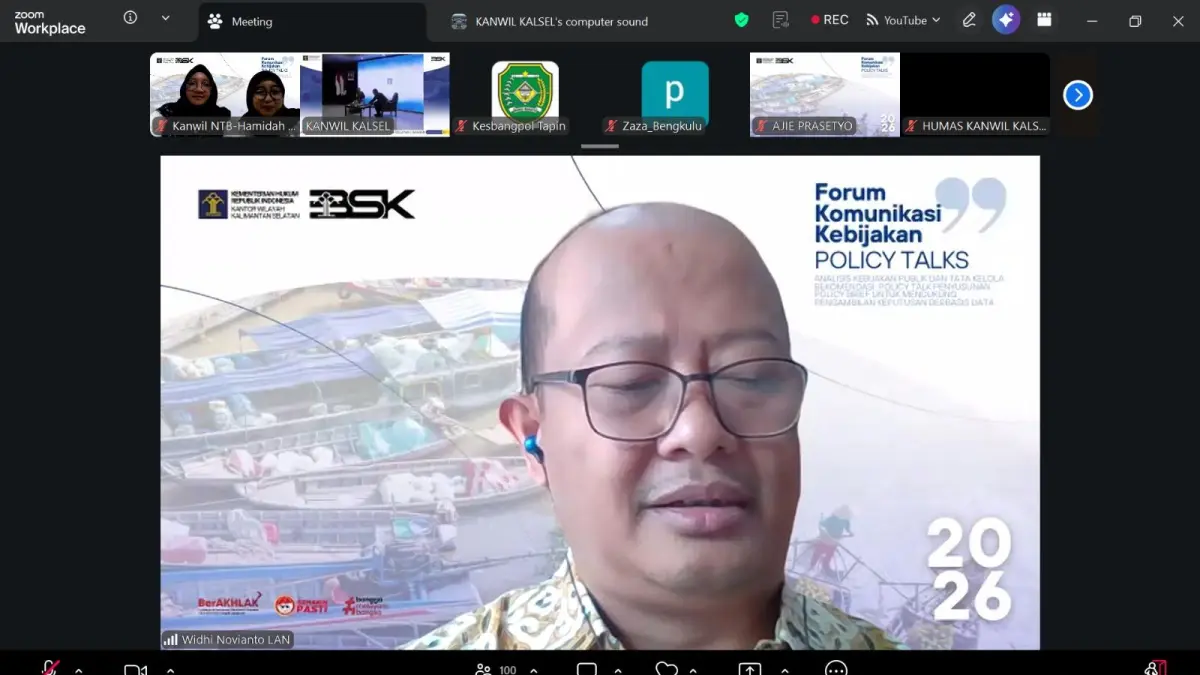Screen dimensions: 1200x675
Task: Click muted mic icon on Kesbangpol-Tapin
Action: click(461, 126)
